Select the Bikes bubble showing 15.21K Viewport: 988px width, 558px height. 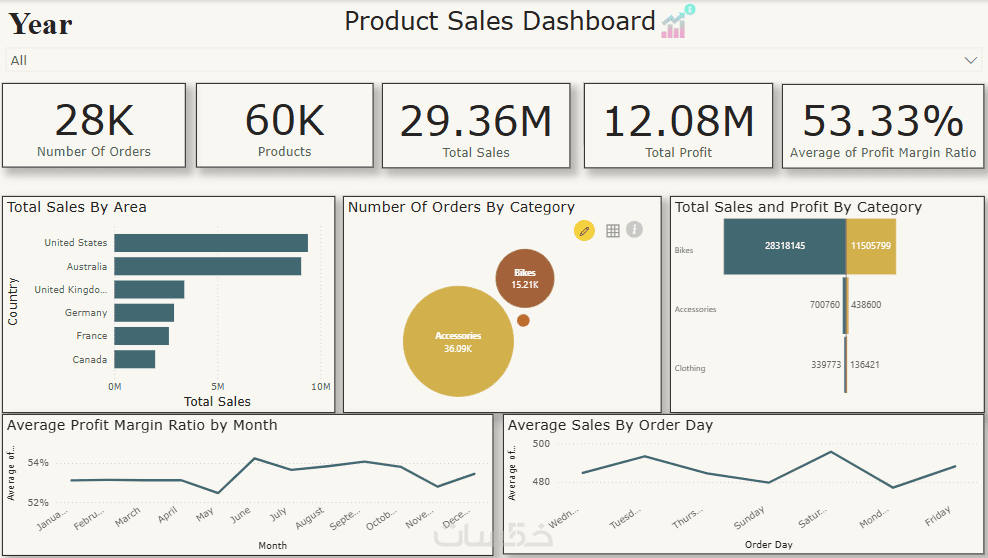tap(524, 278)
